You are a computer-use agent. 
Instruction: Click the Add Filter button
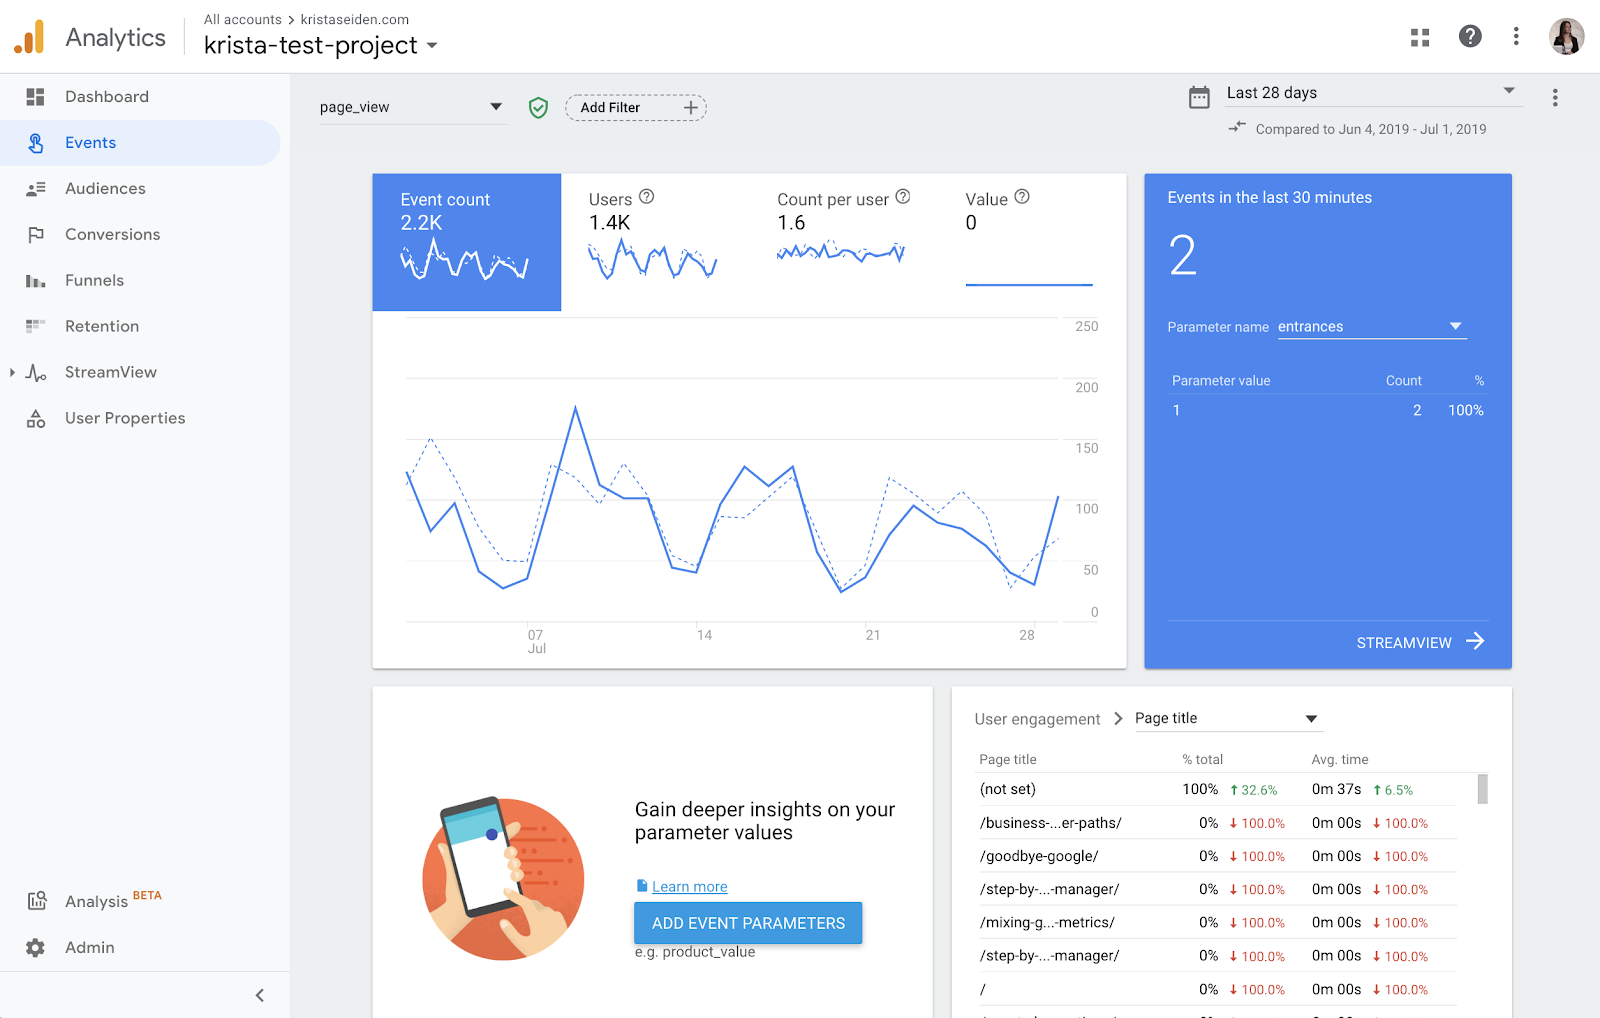point(636,107)
